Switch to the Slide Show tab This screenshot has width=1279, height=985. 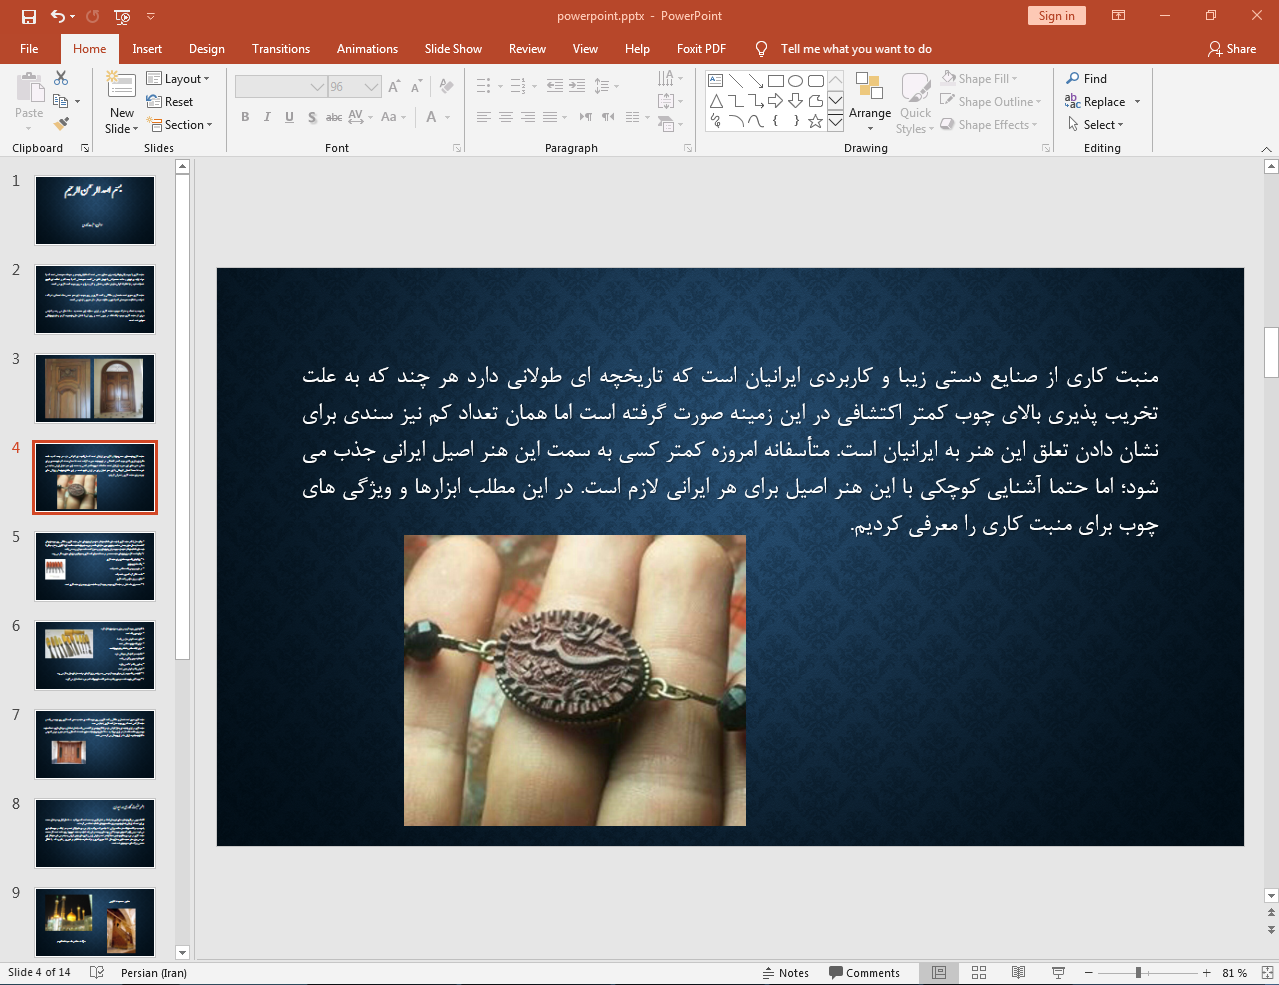(453, 48)
